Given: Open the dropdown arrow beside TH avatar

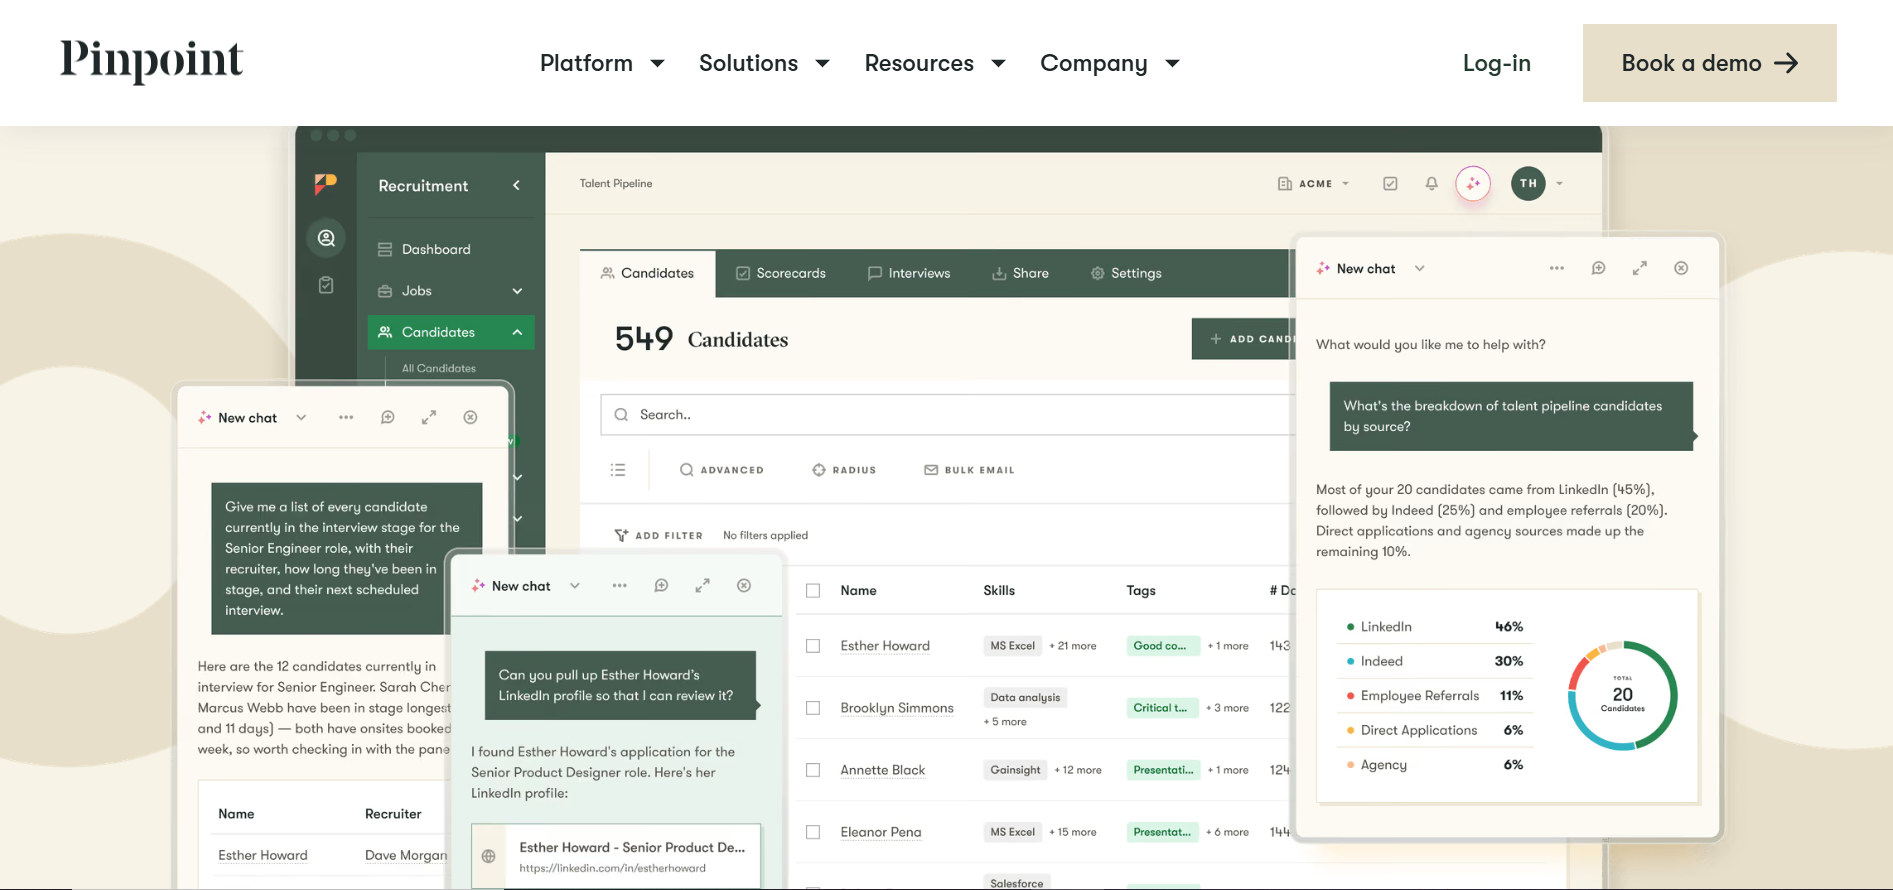Looking at the screenshot, I should click(x=1559, y=184).
